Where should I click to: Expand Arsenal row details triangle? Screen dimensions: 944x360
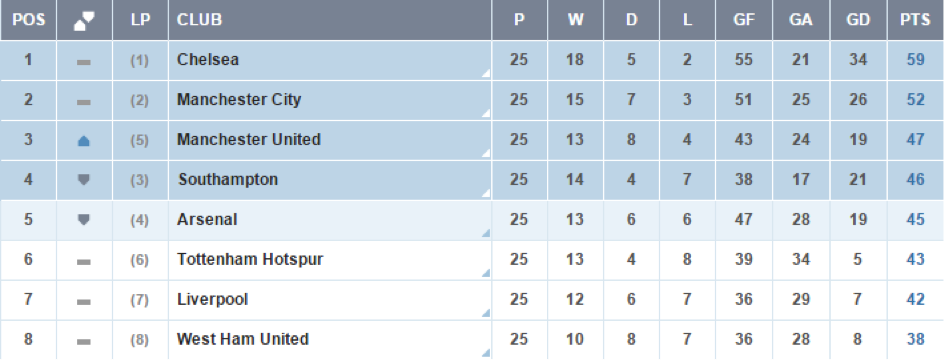tap(486, 233)
